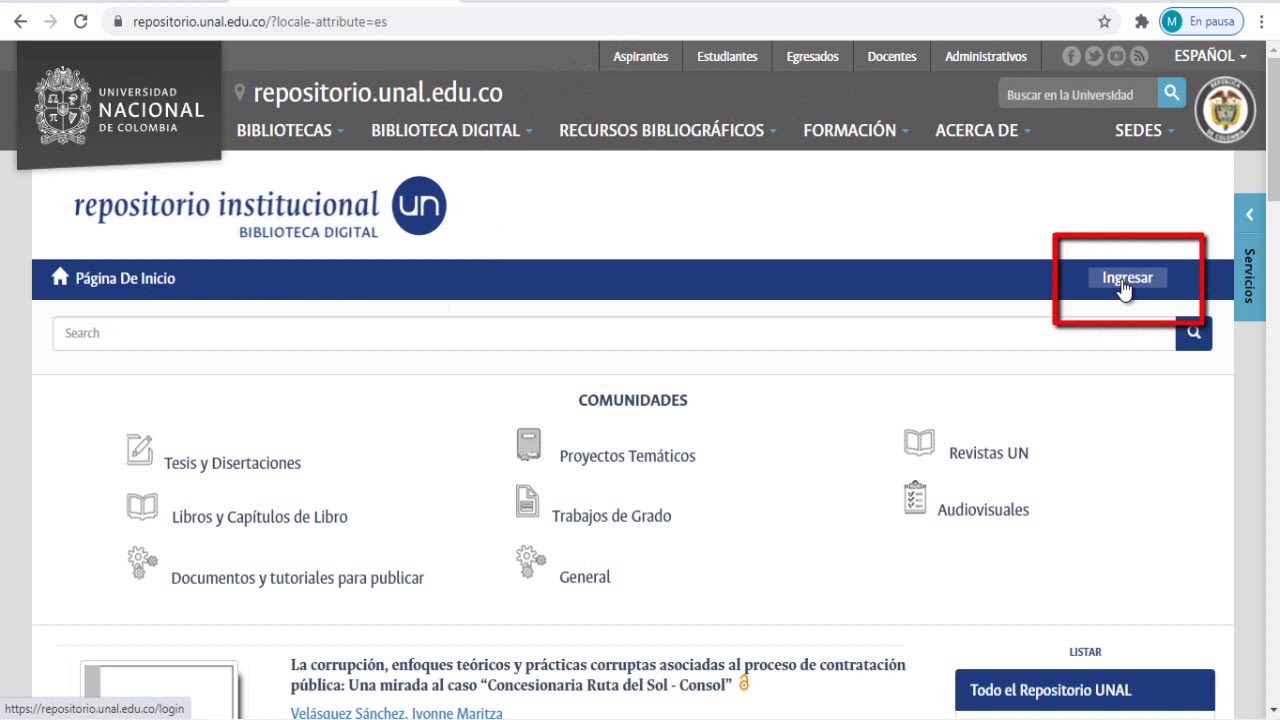The width and height of the screenshot is (1280, 720).
Task: Select the Docentes top link
Action: pyautogui.click(x=892, y=56)
